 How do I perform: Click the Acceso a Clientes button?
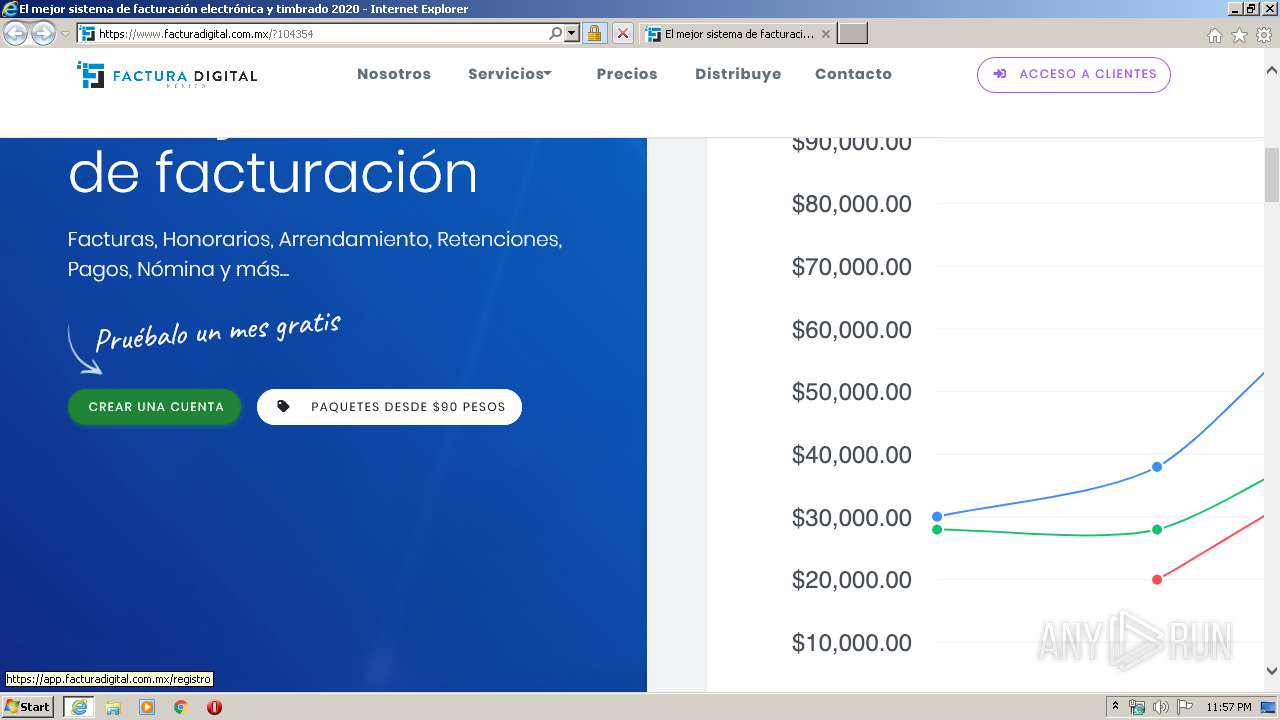1074,74
